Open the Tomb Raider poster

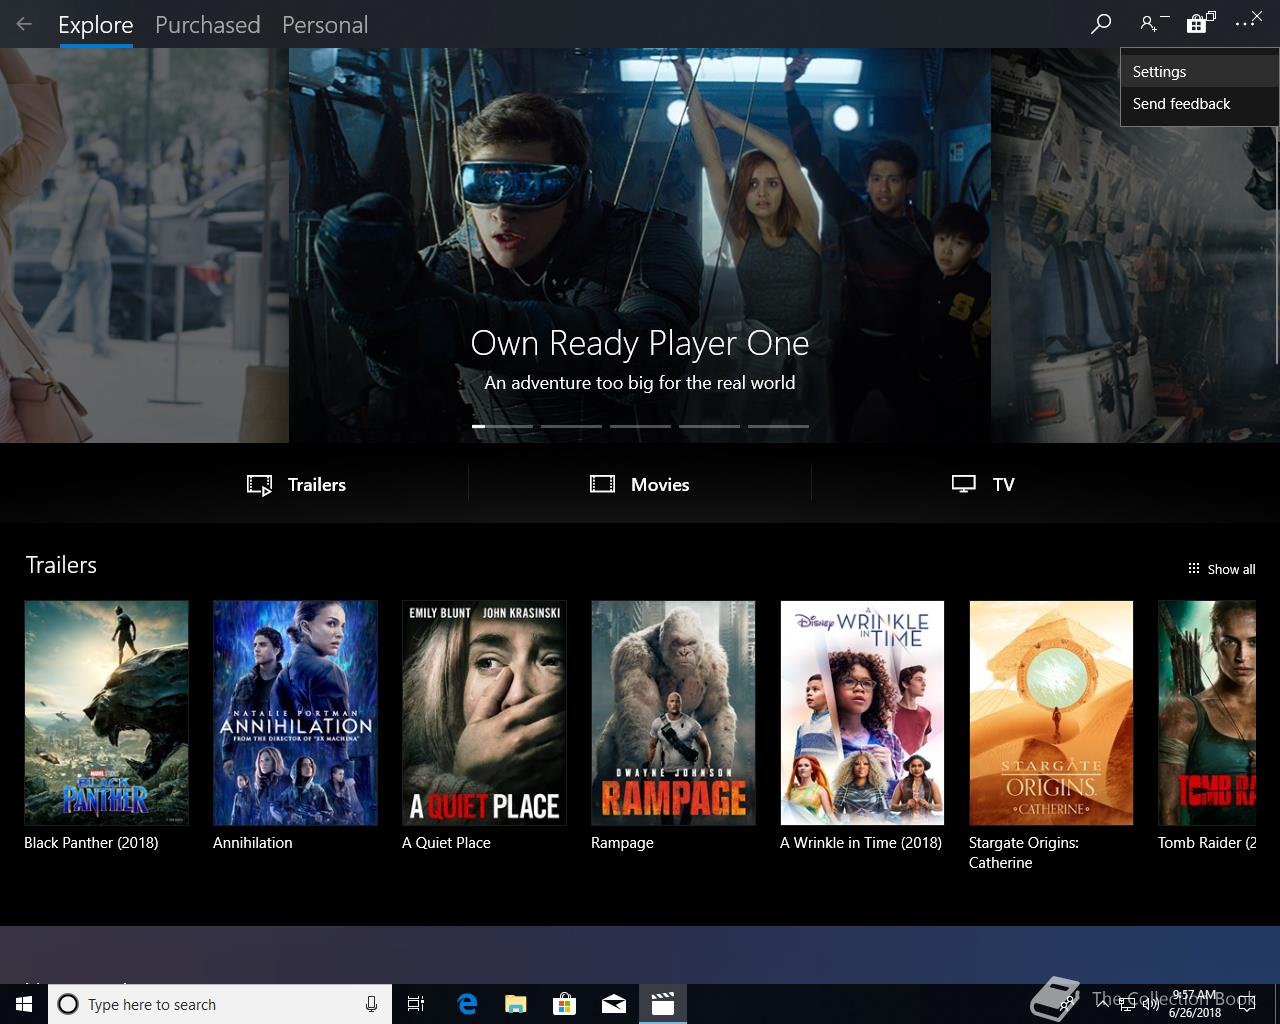click(x=1207, y=713)
